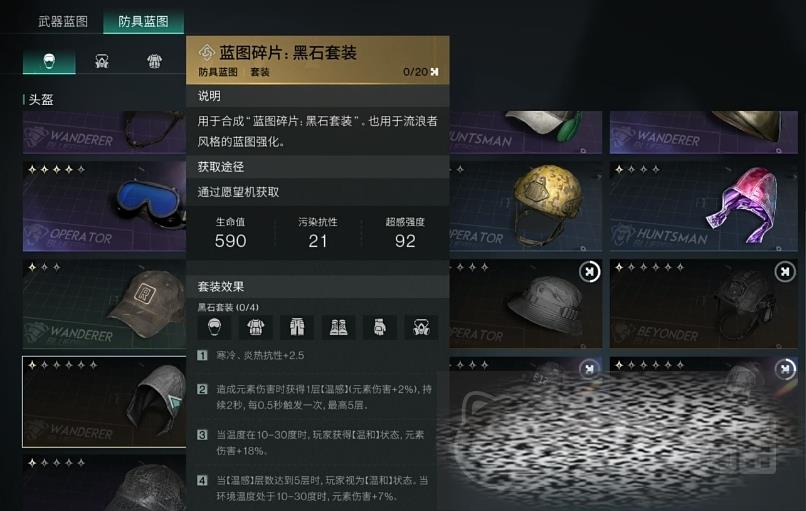The height and width of the screenshot is (511, 806).
Task: Click helmet icon in 黑石套装 set row
Action: tap(214, 327)
